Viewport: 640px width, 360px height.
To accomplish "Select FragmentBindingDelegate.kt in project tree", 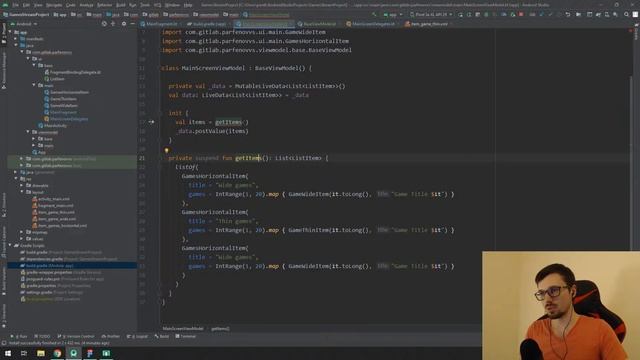I will 73,72.
